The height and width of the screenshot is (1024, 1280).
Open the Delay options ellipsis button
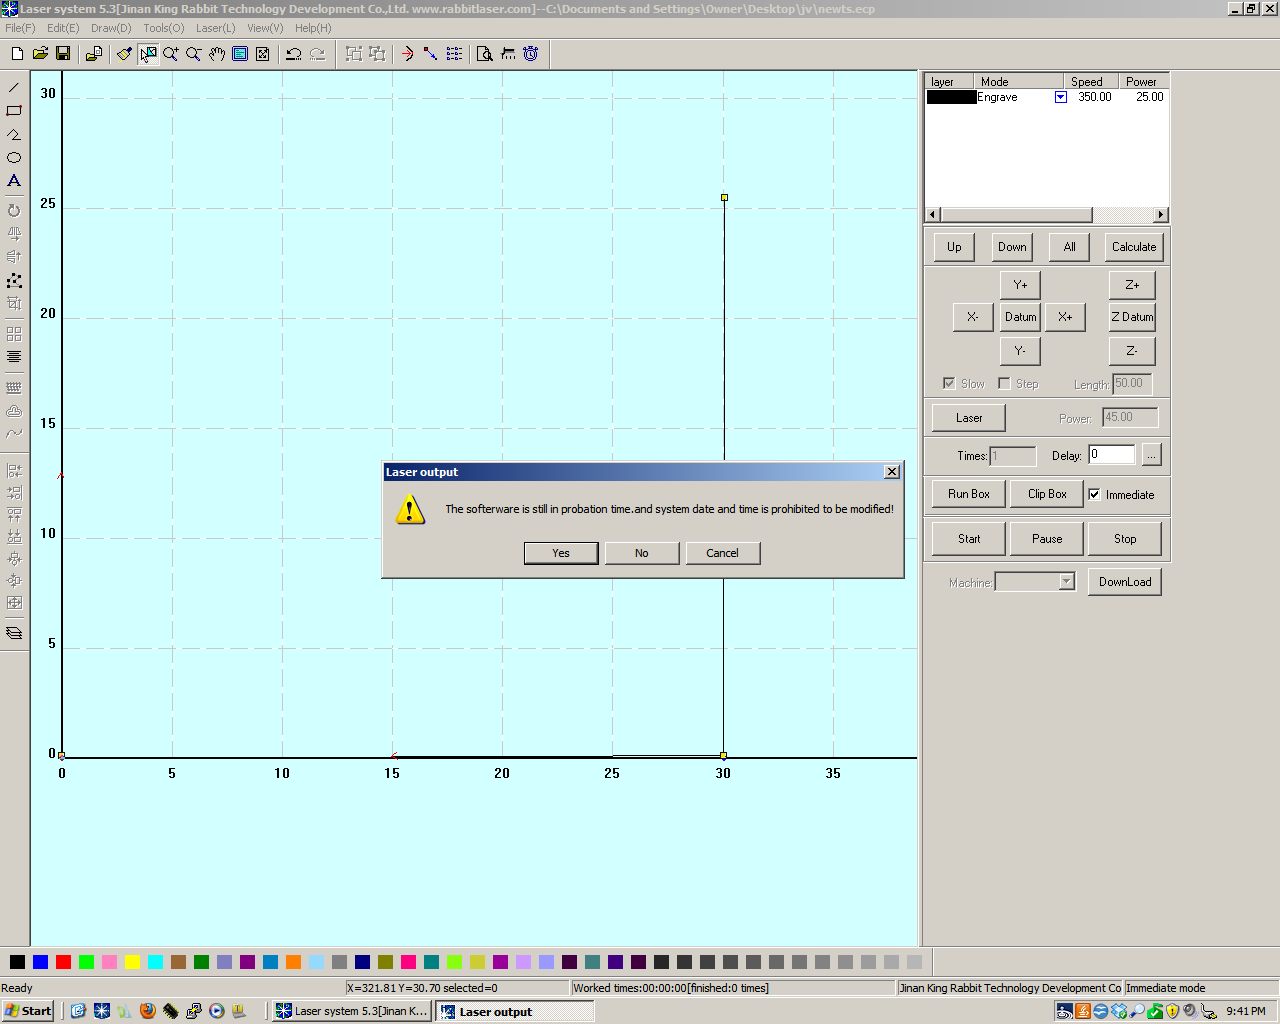point(1152,455)
